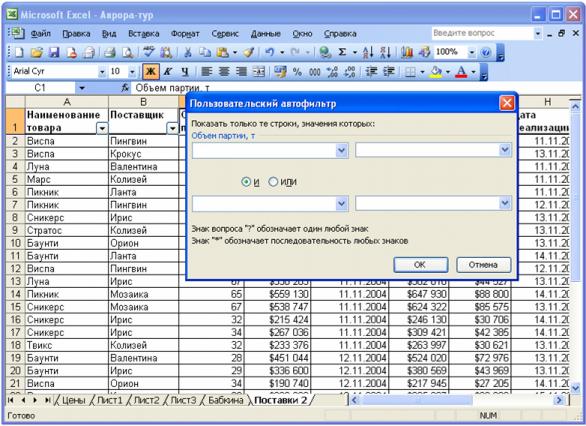Click the Print icon
The width and height of the screenshot is (586, 426).
pyautogui.click(x=110, y=53)
